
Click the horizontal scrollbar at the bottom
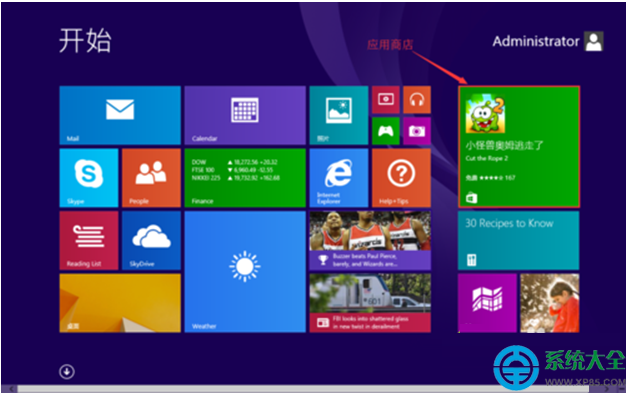point(303,389)
